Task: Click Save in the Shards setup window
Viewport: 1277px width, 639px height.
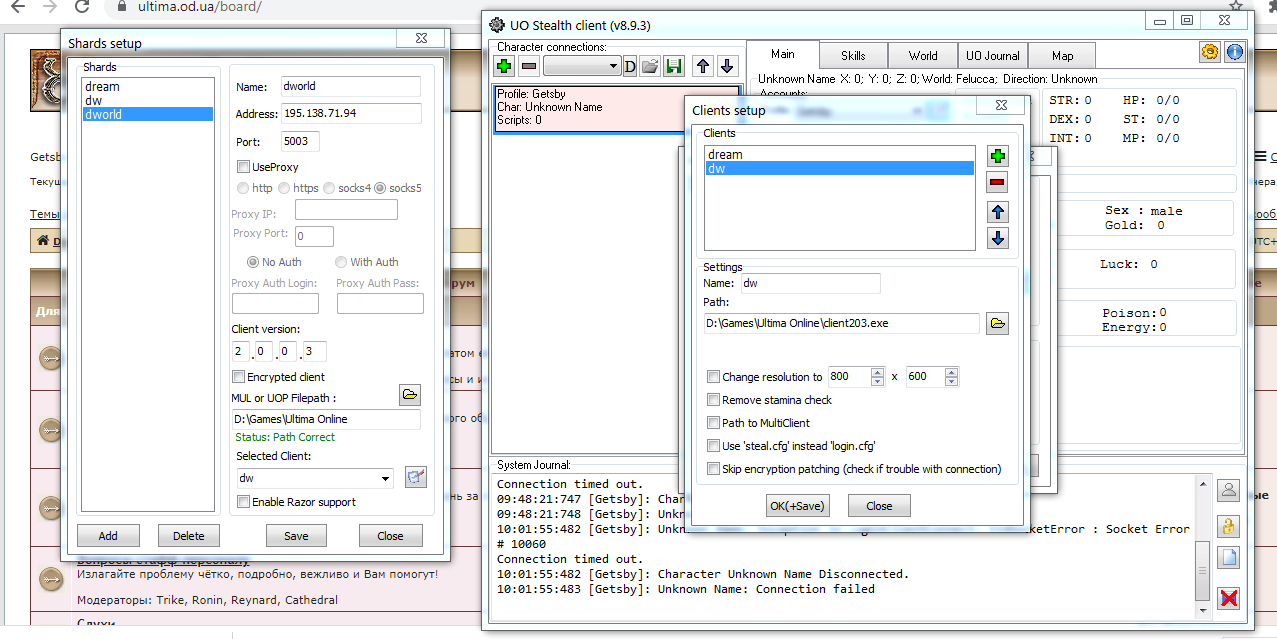Action: pyautogui.click(x=296, y=536)
